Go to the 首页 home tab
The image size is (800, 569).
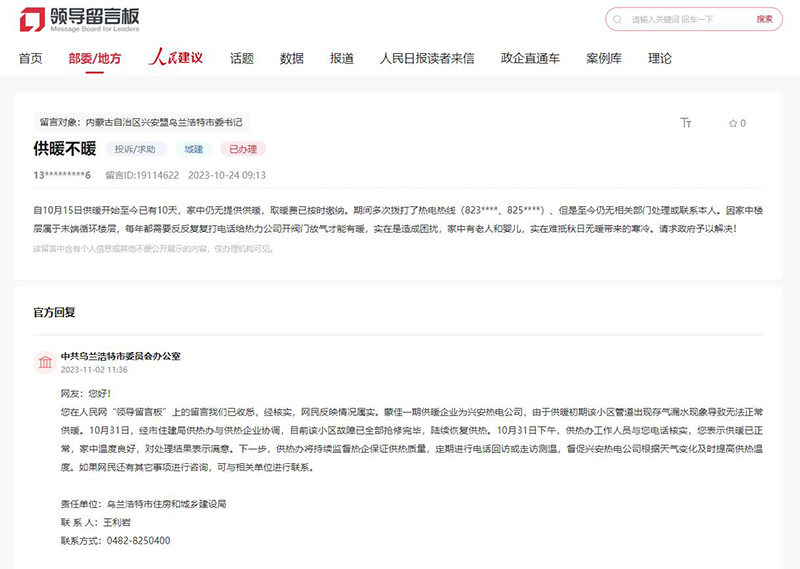point(31,59)
